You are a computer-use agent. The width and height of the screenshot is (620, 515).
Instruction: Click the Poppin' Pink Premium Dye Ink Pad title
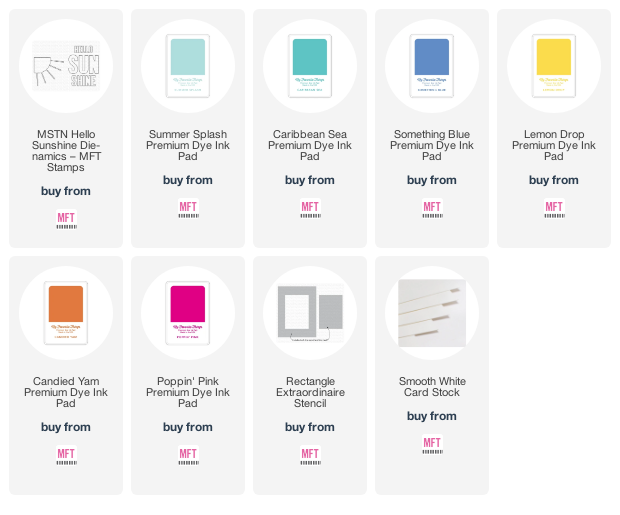click(188, 392)
